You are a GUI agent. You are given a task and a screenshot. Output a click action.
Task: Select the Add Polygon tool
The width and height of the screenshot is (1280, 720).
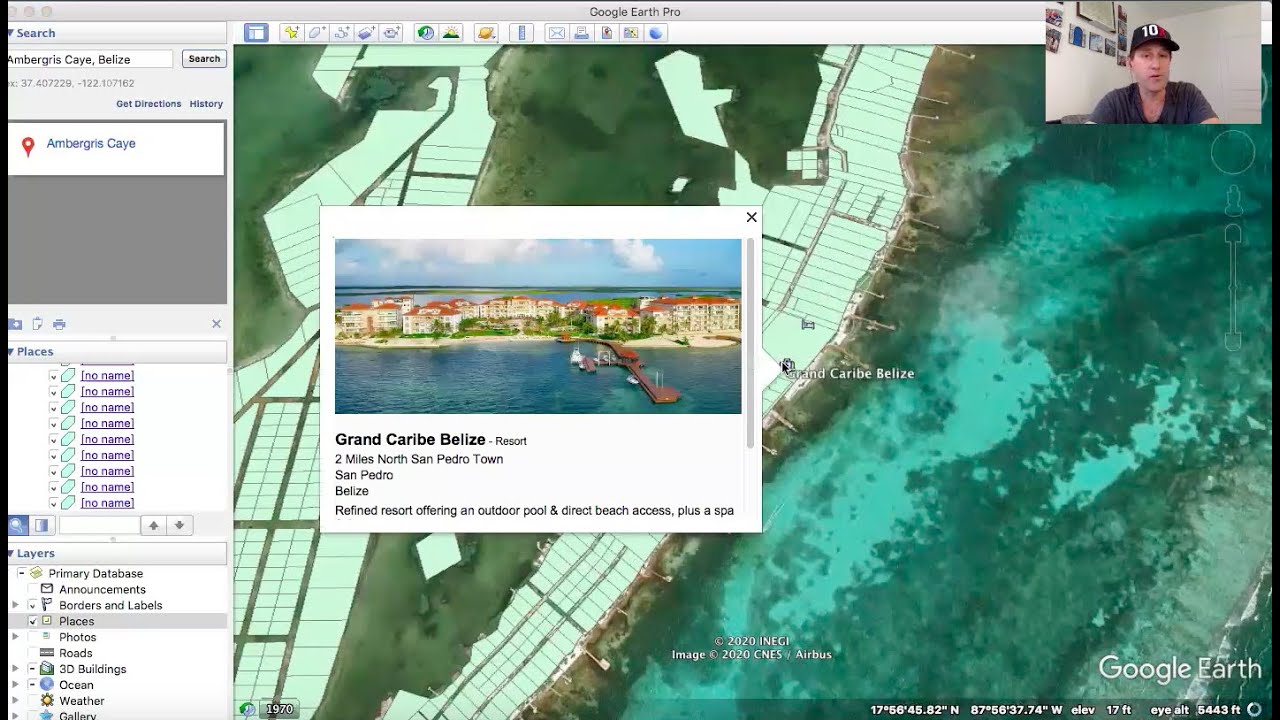click(x=316, y=33)
